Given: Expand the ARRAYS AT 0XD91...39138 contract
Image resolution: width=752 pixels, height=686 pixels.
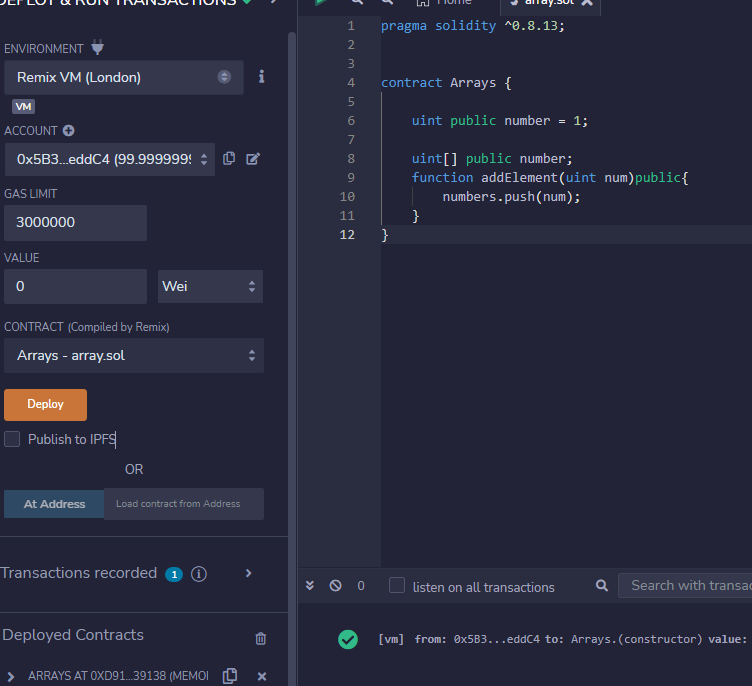Looking at the screenshot, I should point(11,676).
